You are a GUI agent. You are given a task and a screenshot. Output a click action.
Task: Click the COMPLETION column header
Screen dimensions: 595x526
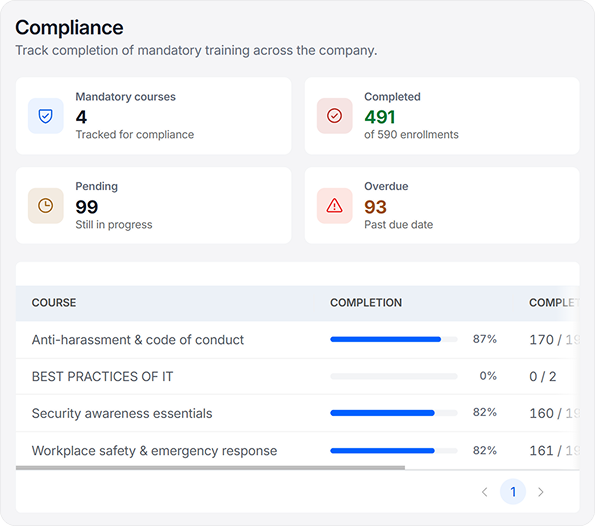366,302
